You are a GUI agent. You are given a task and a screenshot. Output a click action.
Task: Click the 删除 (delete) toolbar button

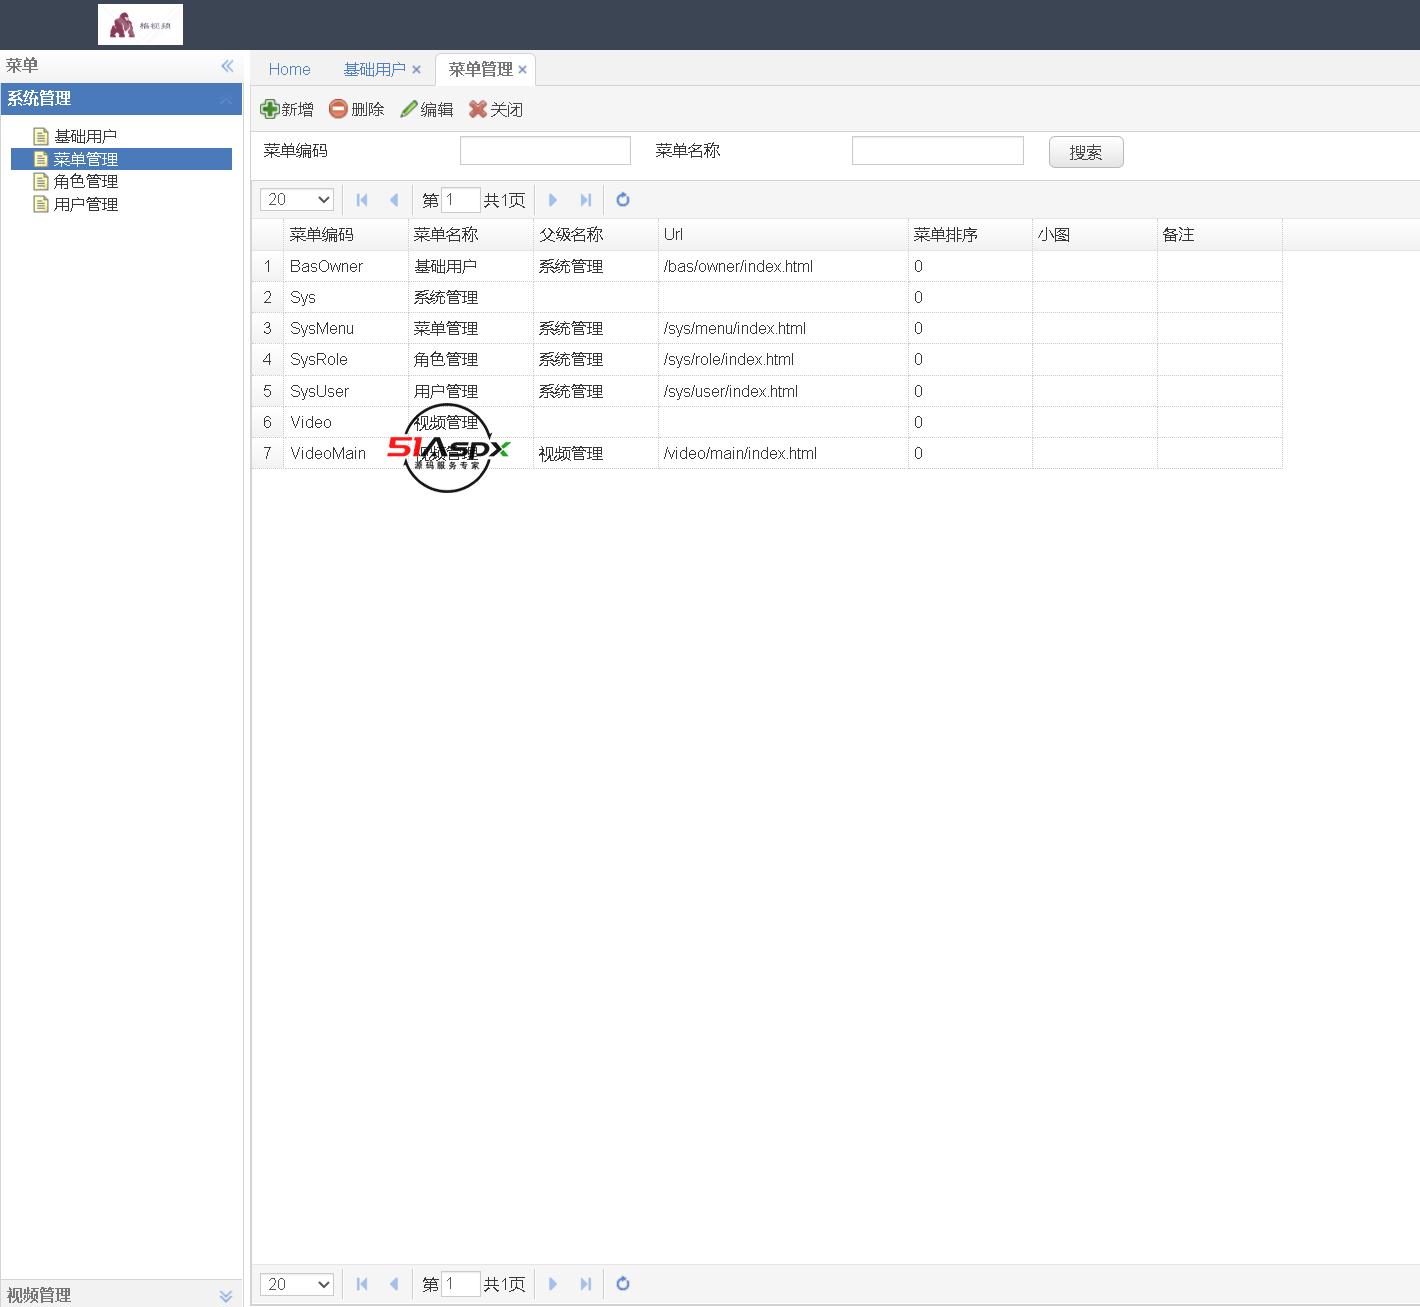[x=357, y=109]
